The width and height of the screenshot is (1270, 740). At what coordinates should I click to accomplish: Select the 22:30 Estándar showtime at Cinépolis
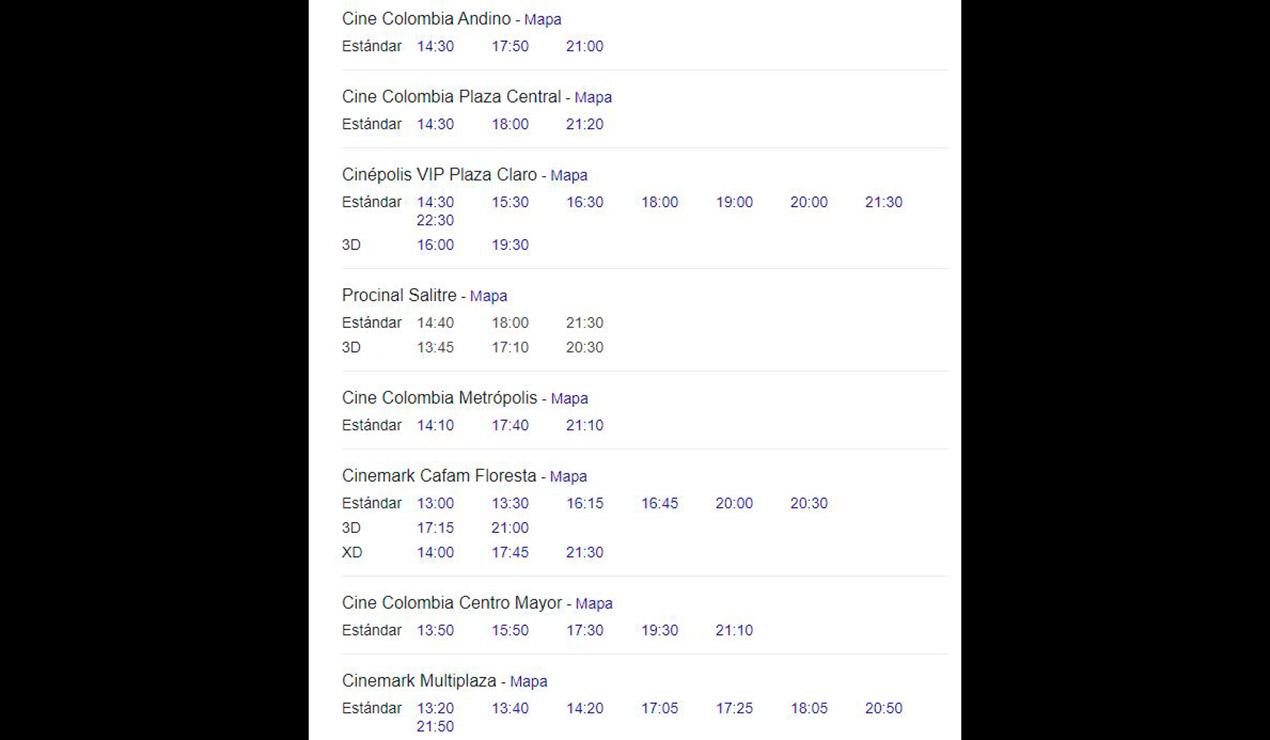pyautogui.click(x=435, y=220)
